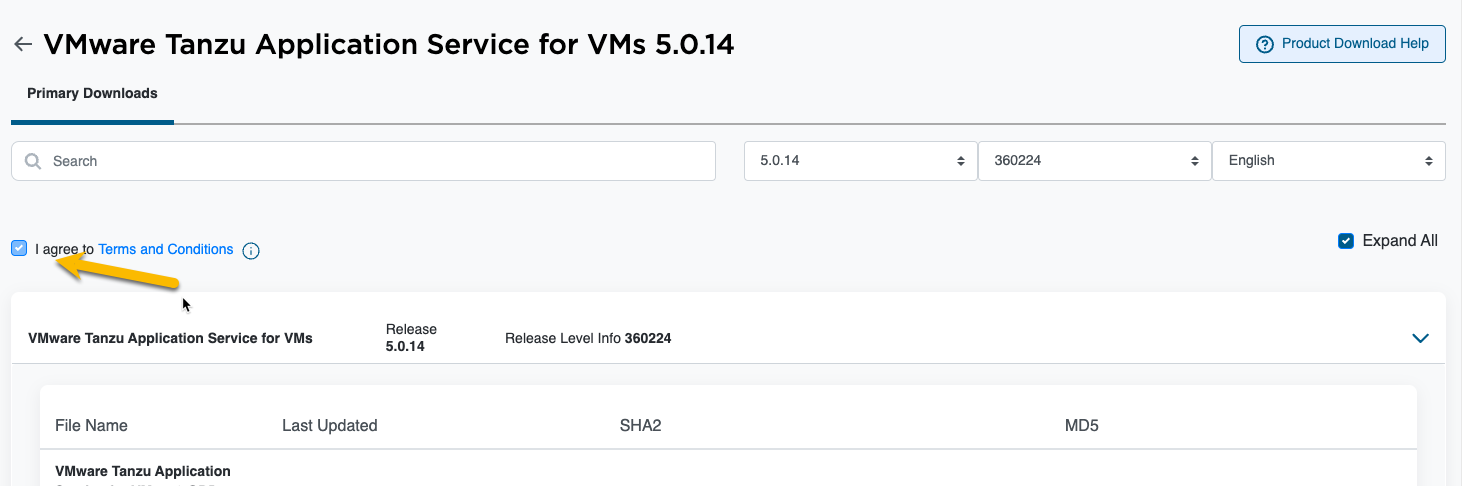
Task: Click the SHA2 column header
Action: point(641,425)
